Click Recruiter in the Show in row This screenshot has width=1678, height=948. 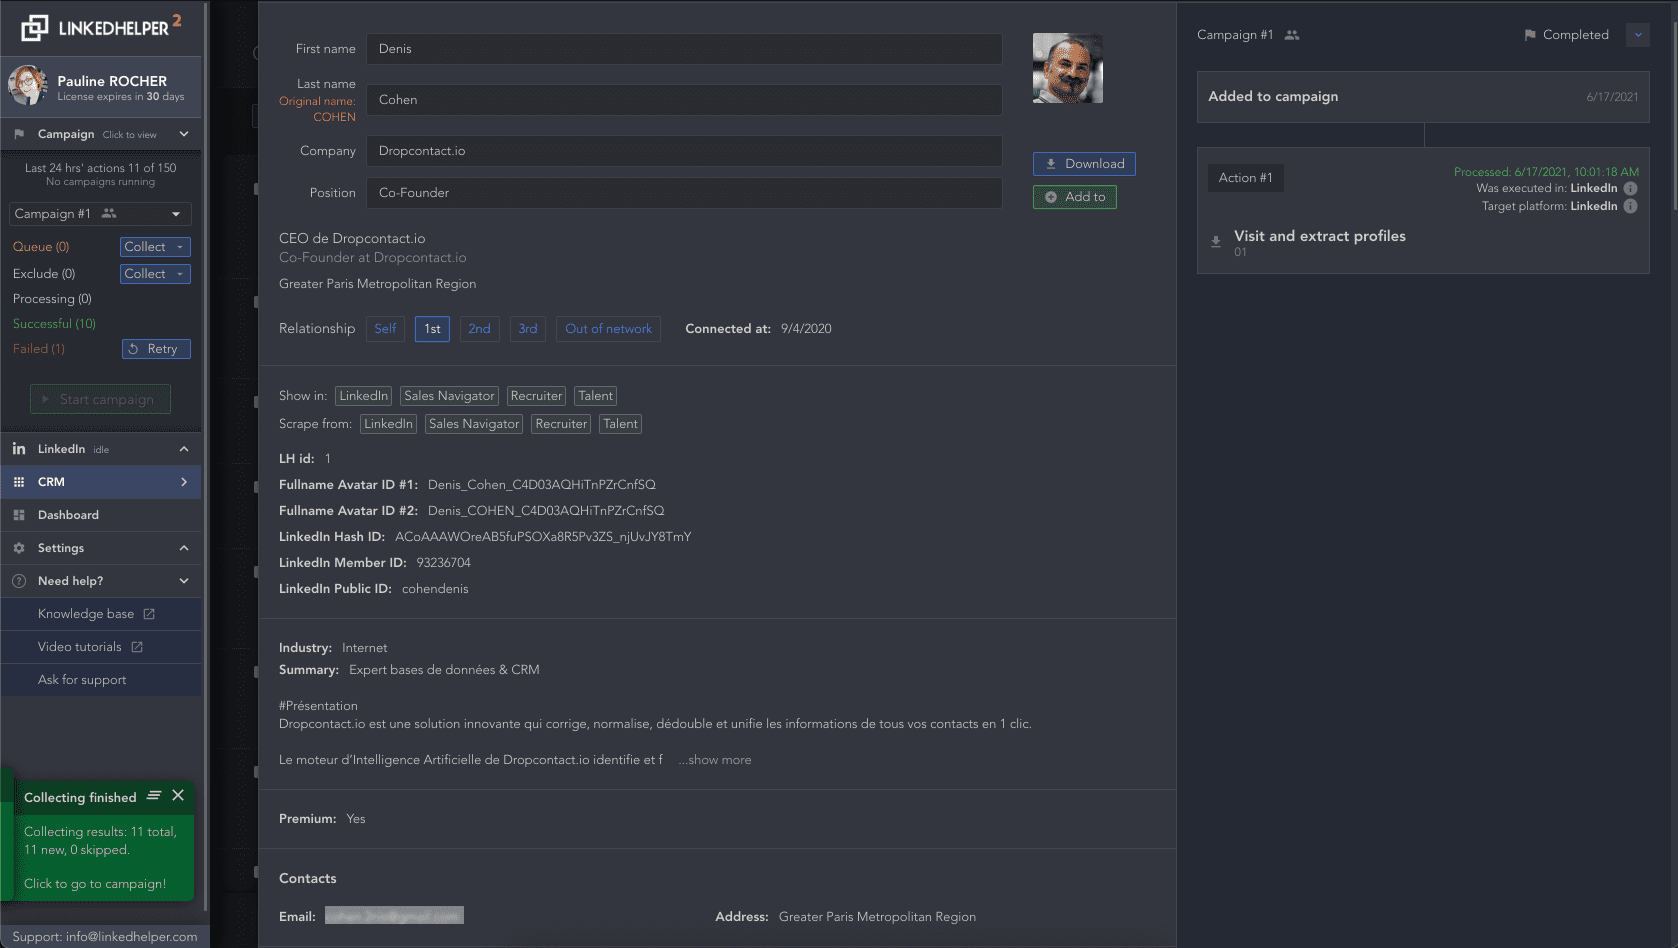click(x=537, y=396)
